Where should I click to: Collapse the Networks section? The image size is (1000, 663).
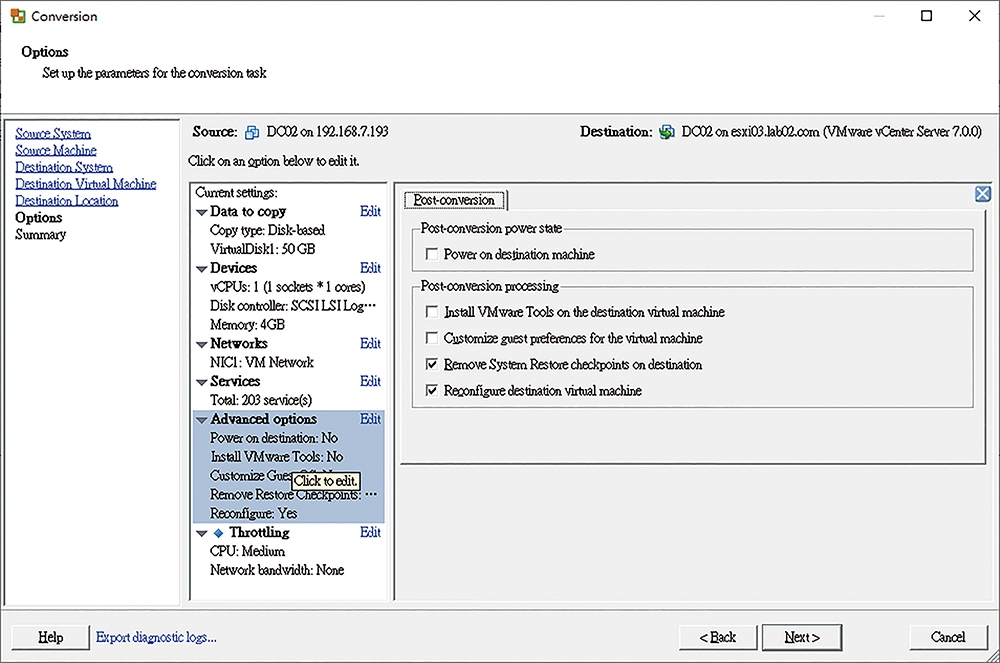click(x=202, y=344)
